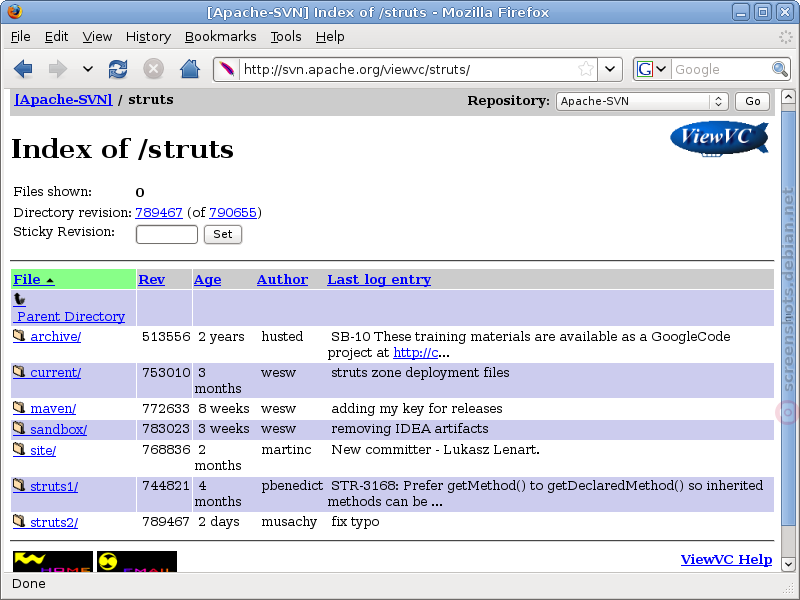Click the Sticky Revision input field
The height and width of the screenshot is (600, 800).
coord(166,234)
